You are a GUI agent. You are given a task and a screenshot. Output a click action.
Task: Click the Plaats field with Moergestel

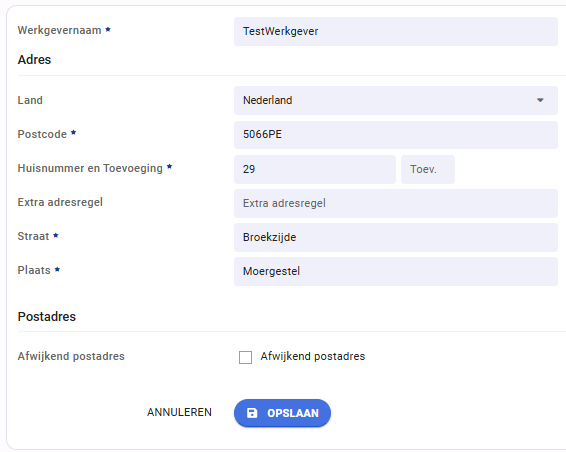pyautogui.click(x=396, y=271)
